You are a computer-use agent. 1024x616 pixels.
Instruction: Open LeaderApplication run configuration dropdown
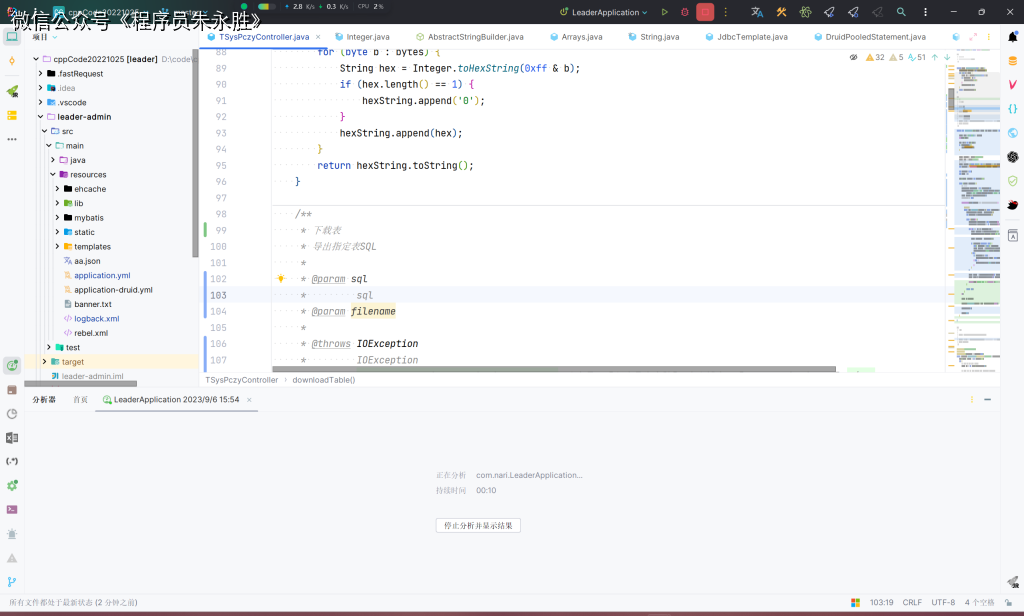point(603,12)
